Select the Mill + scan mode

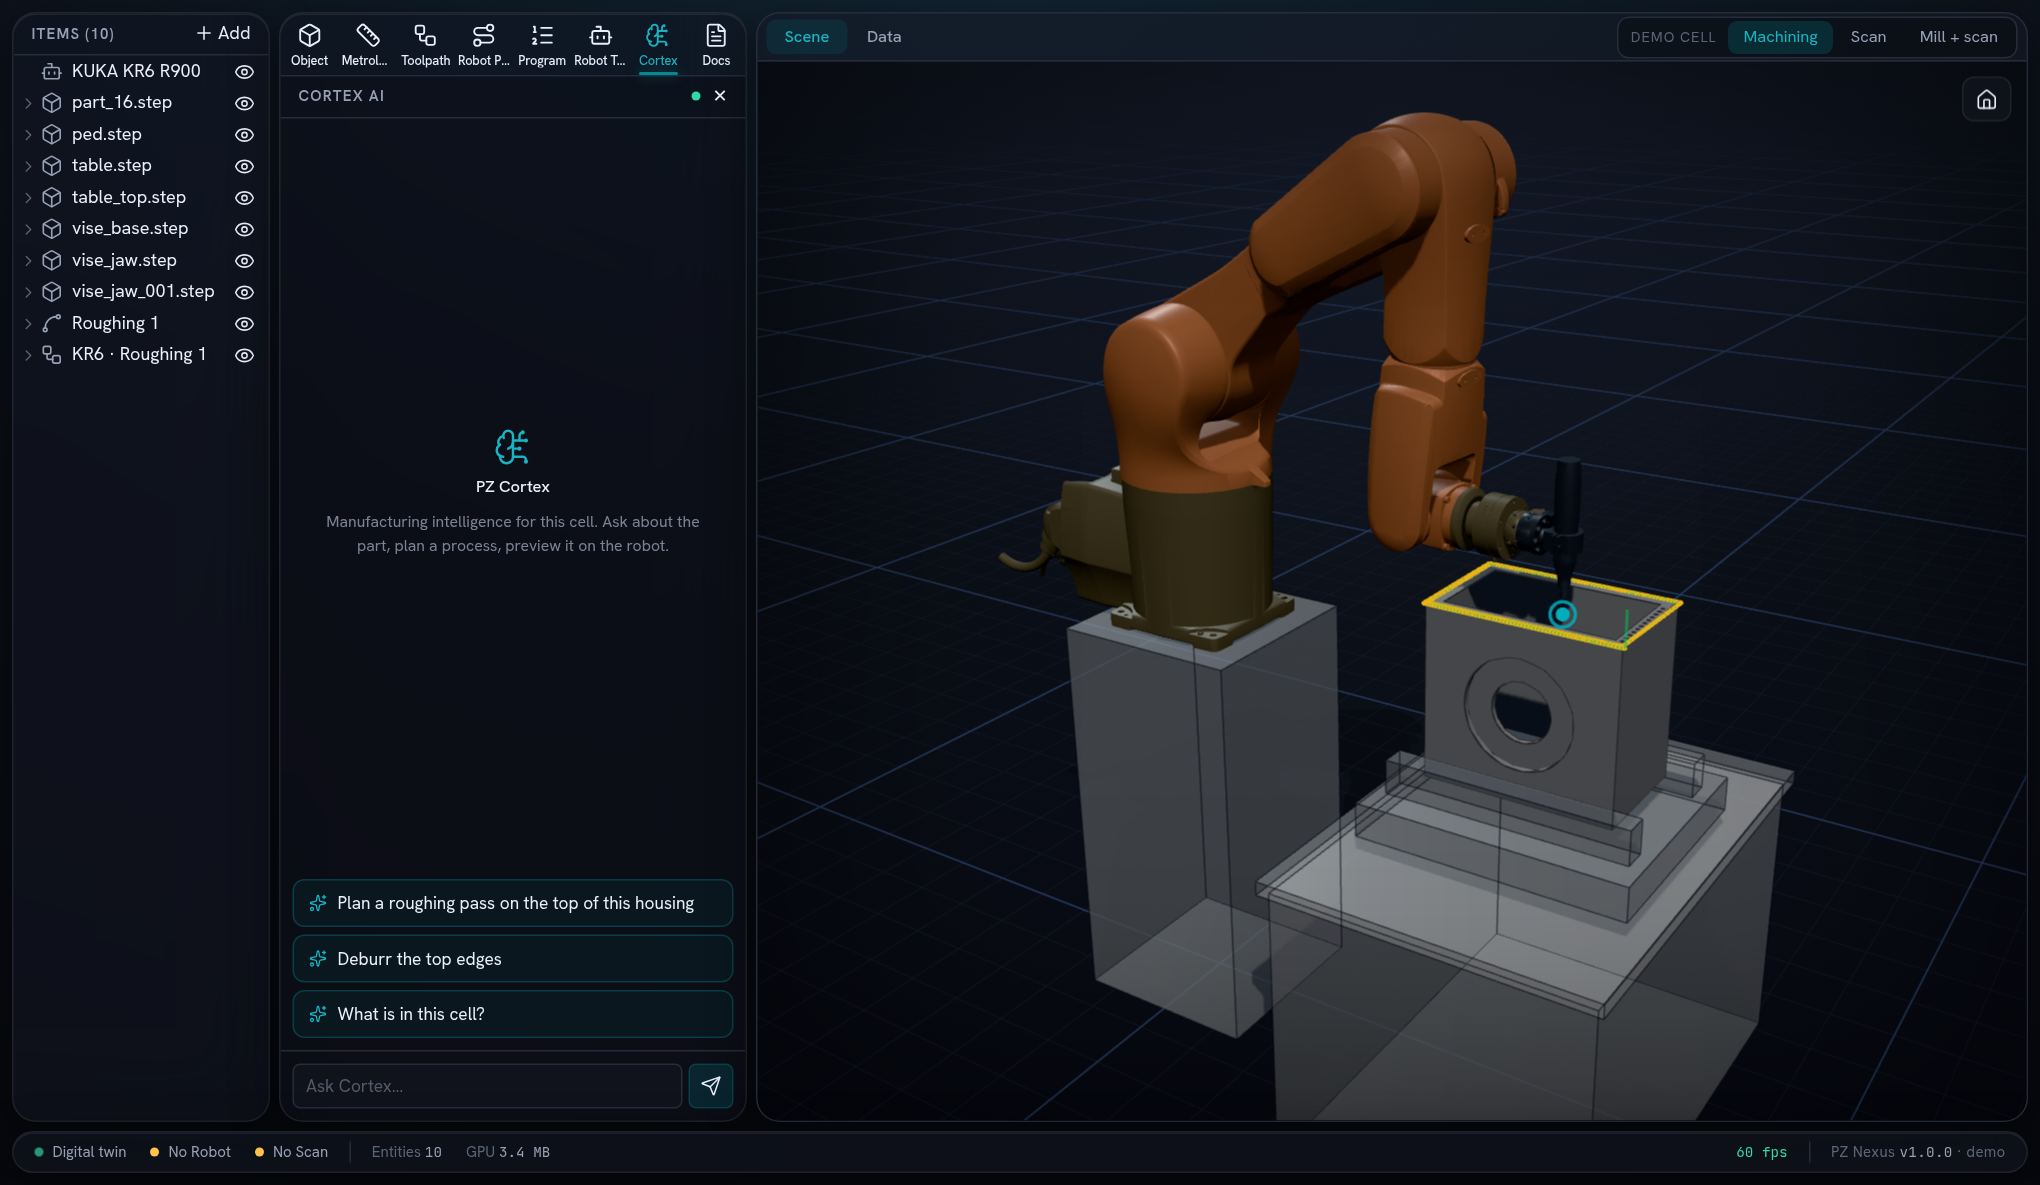pyautogui.click(x=1958, y=37)
